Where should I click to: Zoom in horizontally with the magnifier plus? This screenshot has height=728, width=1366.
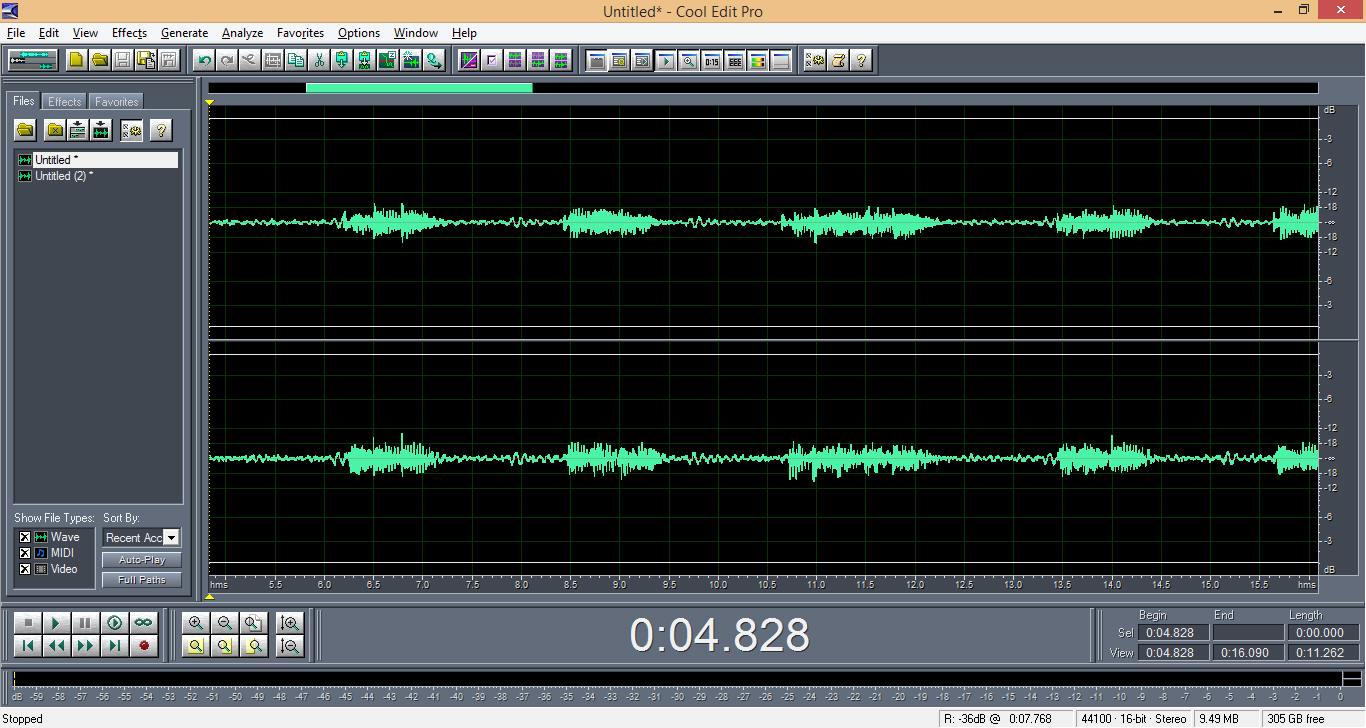[x=196, y=623]
